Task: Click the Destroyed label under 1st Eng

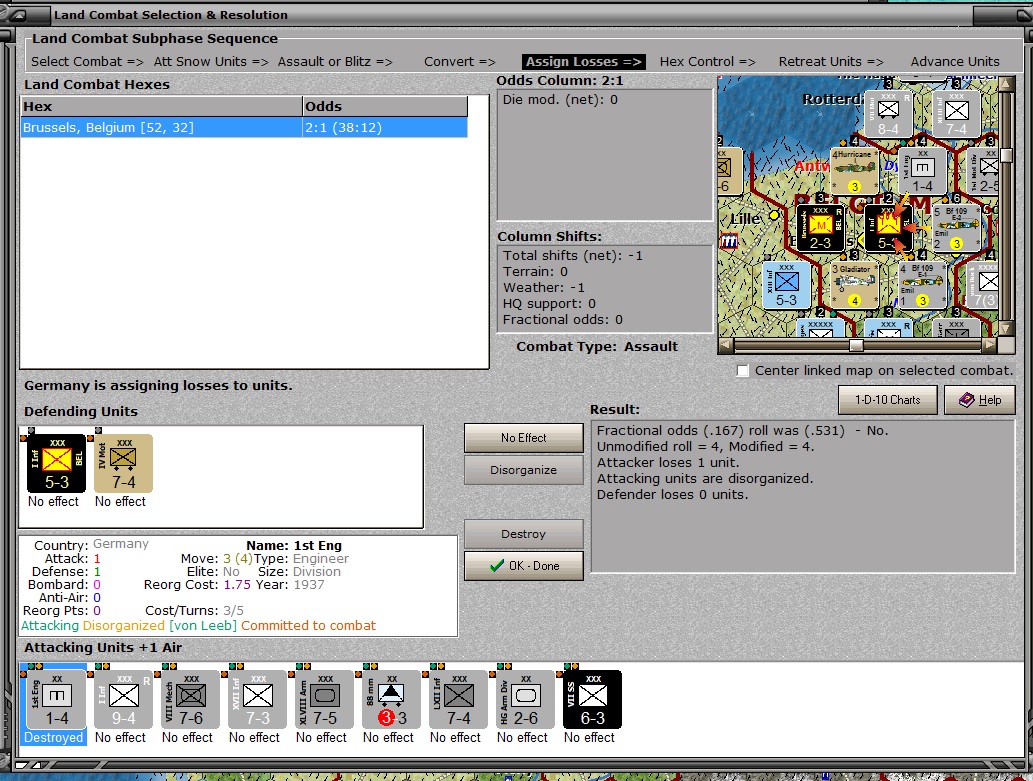Action: pyautogui.click(x=54, y=738)
